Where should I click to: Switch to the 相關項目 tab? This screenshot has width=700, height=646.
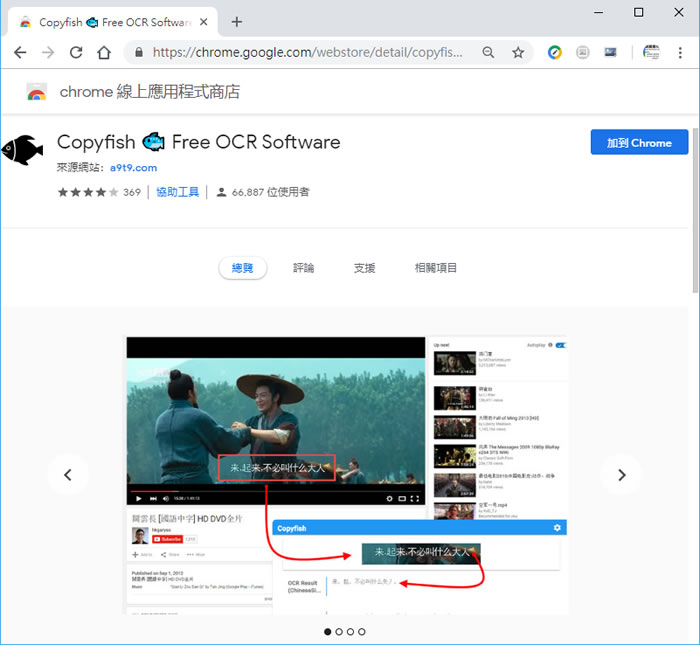click(436, 268)
